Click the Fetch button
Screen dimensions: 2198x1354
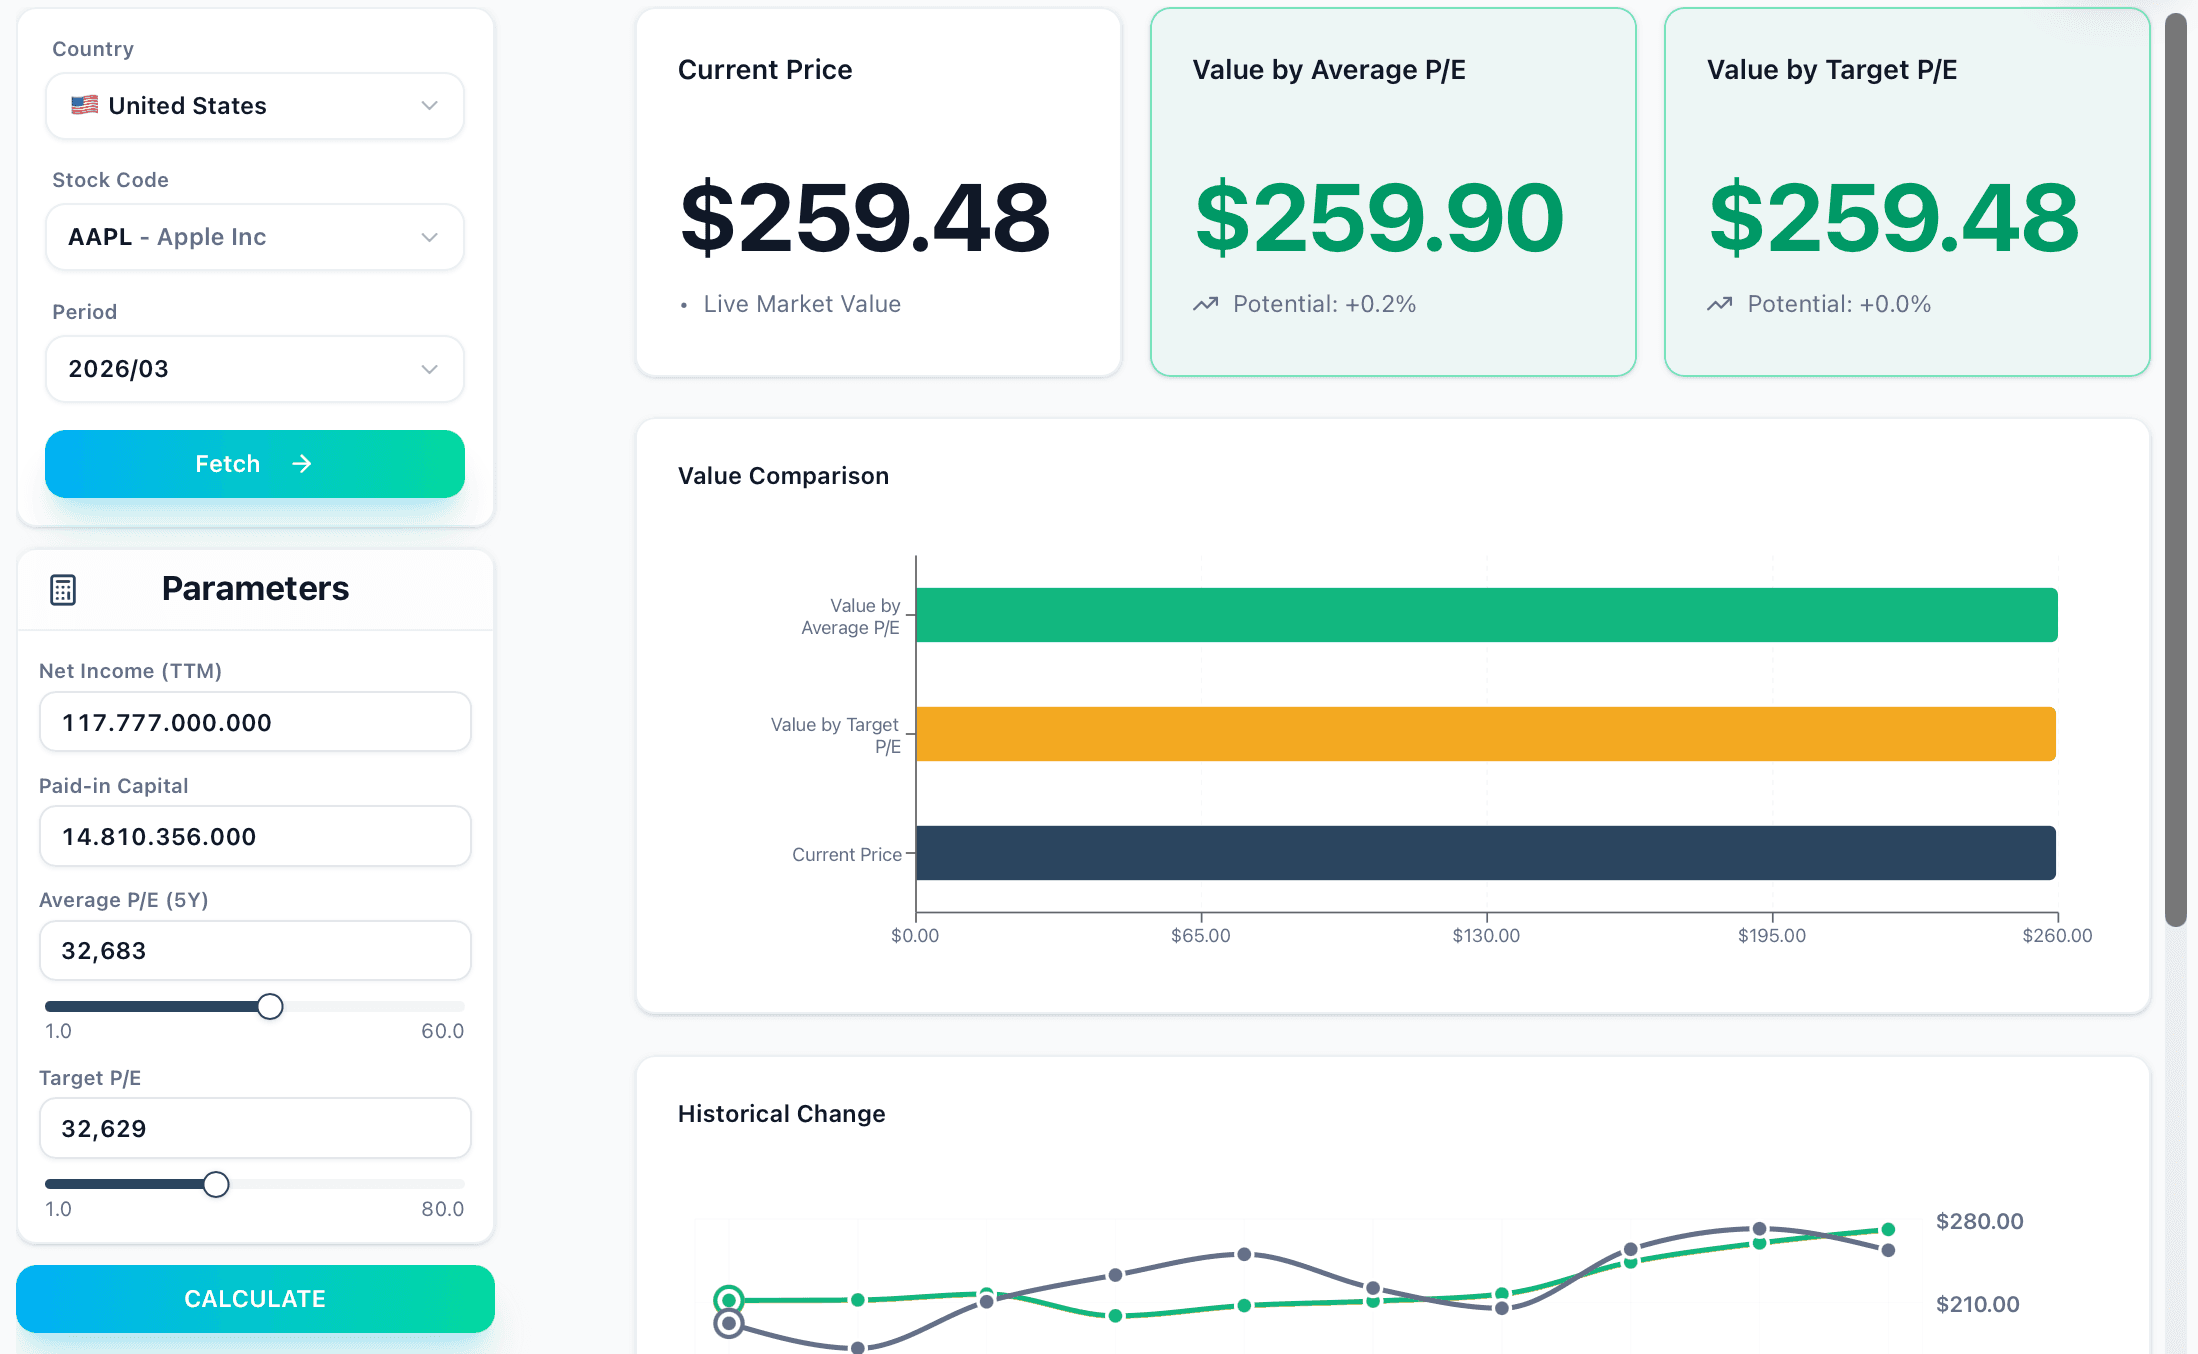coord(255,464)
